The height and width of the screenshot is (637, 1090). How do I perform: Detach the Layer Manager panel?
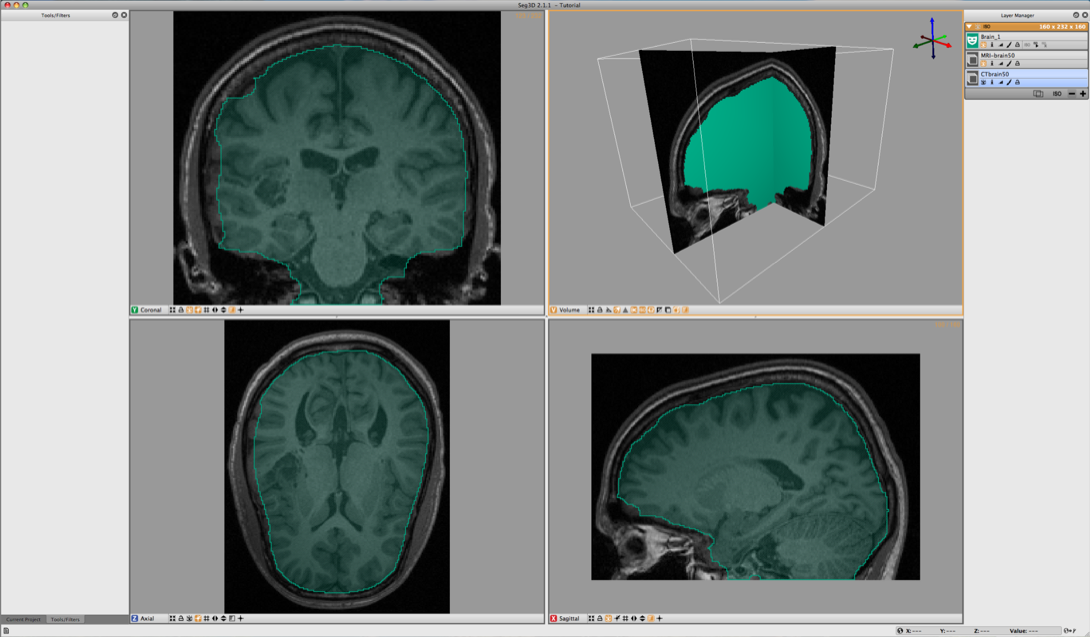tap(1076, 15)
